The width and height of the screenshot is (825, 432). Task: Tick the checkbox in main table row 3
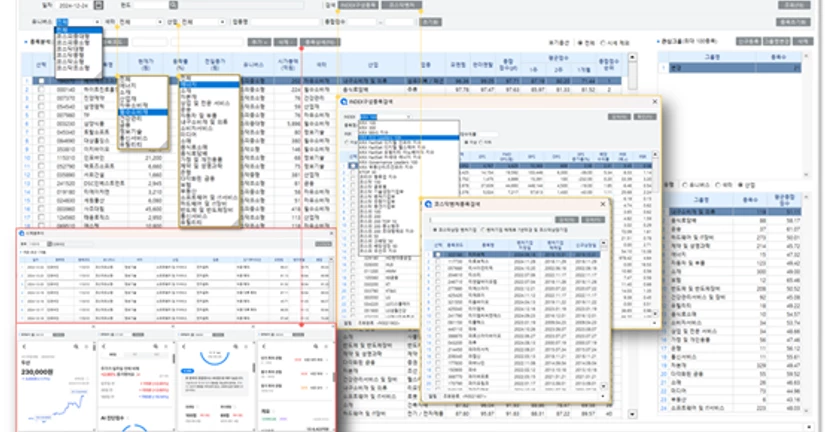click(41, 98)
